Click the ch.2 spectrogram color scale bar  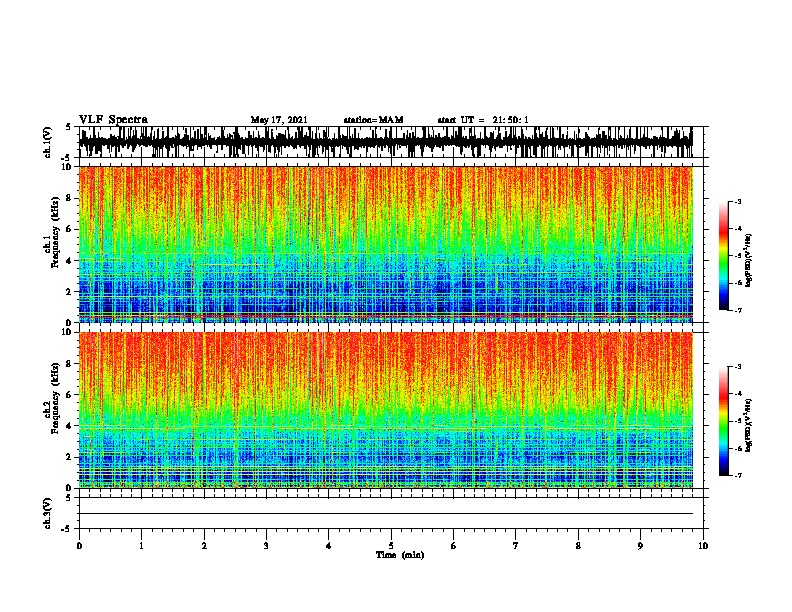pos(723,421)
